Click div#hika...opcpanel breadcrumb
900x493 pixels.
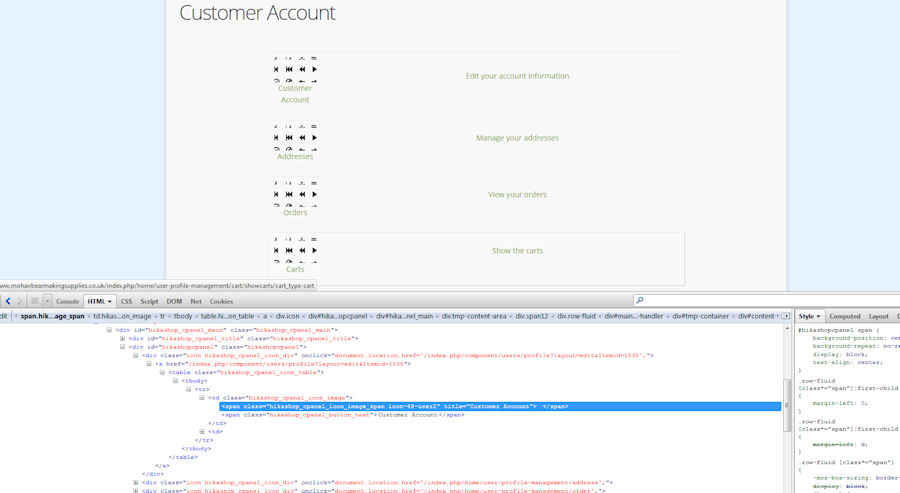(338, 316)
